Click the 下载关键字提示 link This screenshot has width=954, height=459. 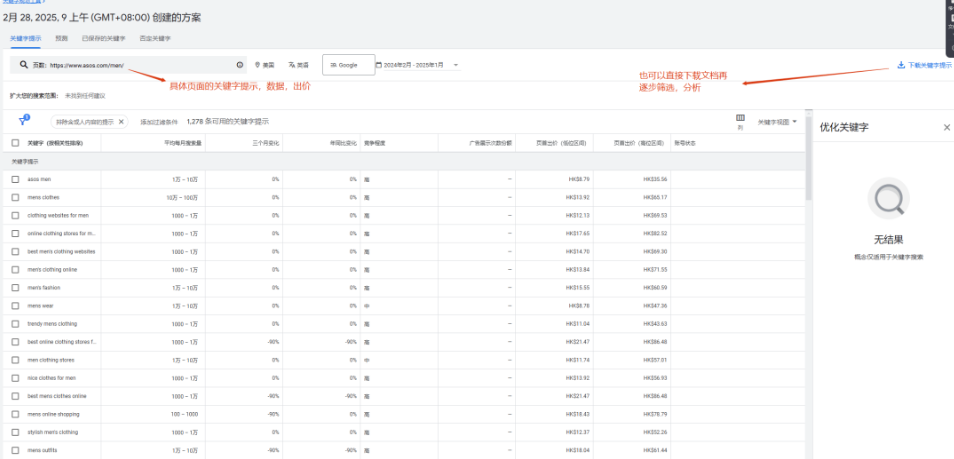(x=929, y=65)
